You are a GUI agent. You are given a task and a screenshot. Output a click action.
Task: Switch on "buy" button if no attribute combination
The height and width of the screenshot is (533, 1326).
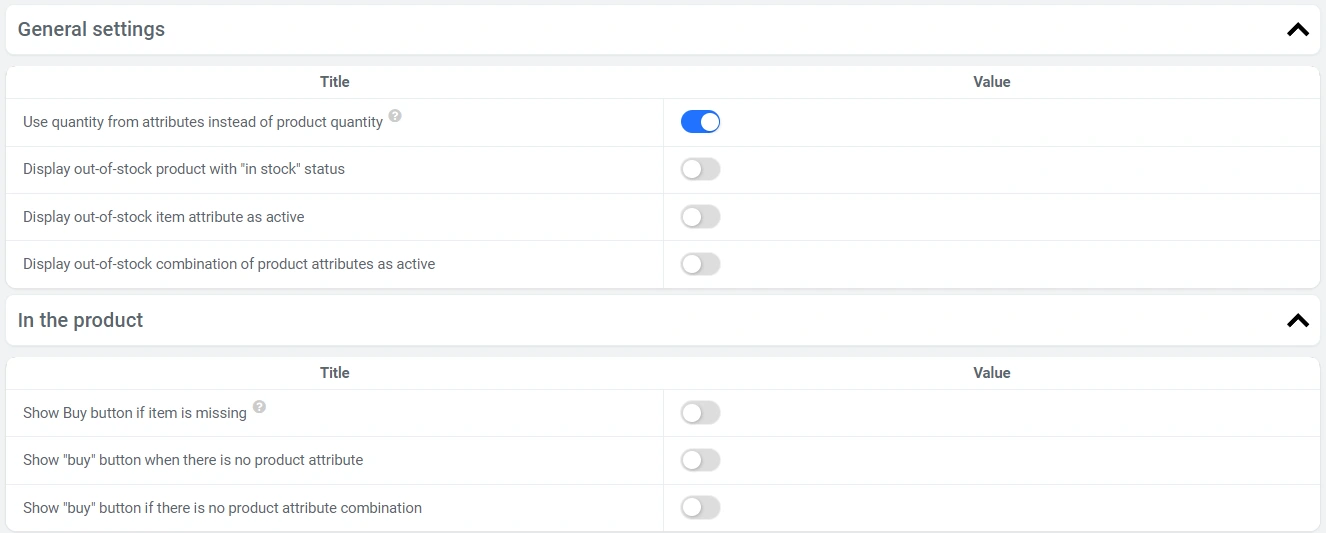pos(700,508)
